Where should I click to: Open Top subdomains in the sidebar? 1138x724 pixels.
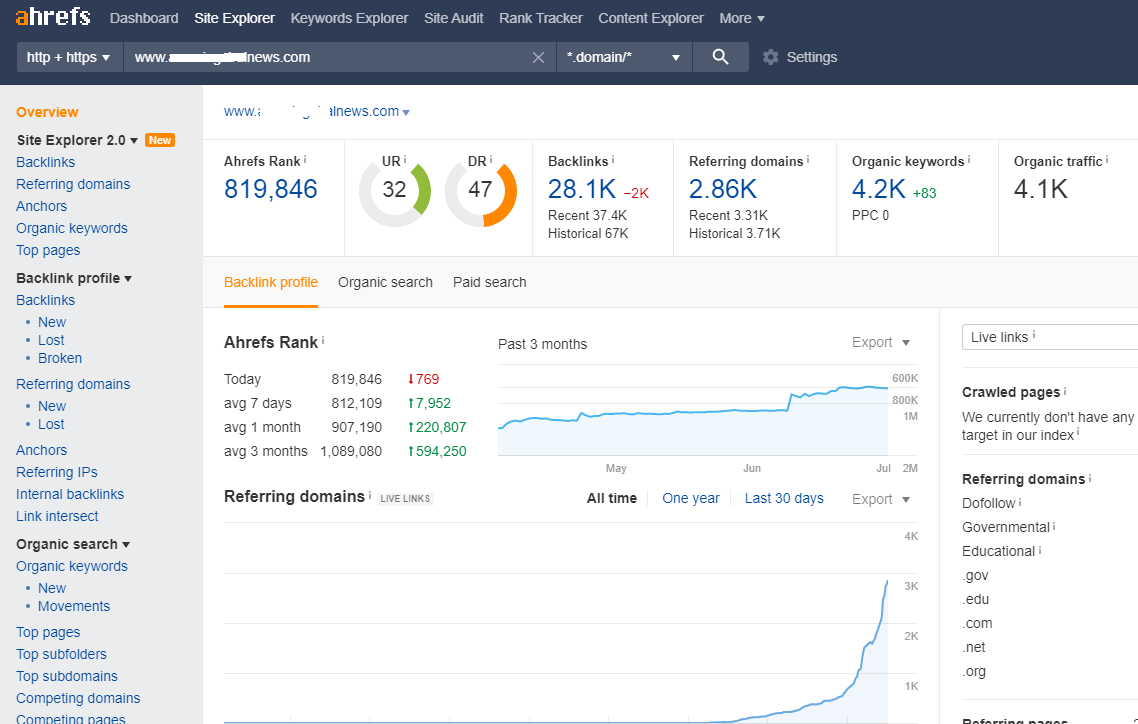pos(67,676)
